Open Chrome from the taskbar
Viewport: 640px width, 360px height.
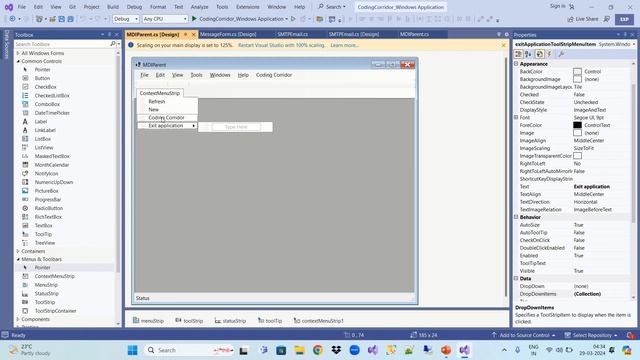pos(318,350)
